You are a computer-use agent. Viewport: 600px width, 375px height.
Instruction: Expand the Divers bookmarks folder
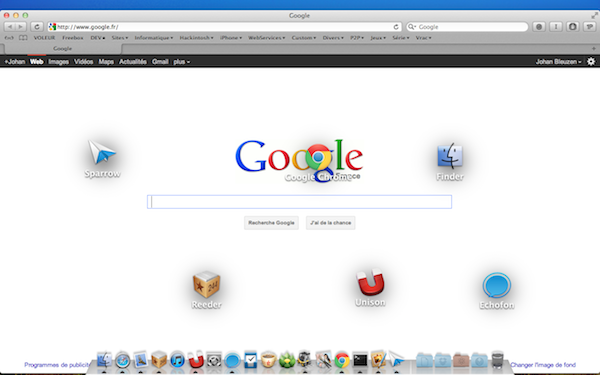pos(333,38)
